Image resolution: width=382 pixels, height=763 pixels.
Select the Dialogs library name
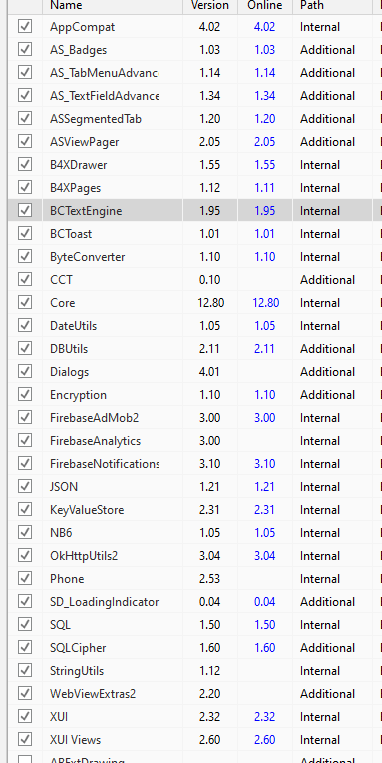[x=70, y=372]
